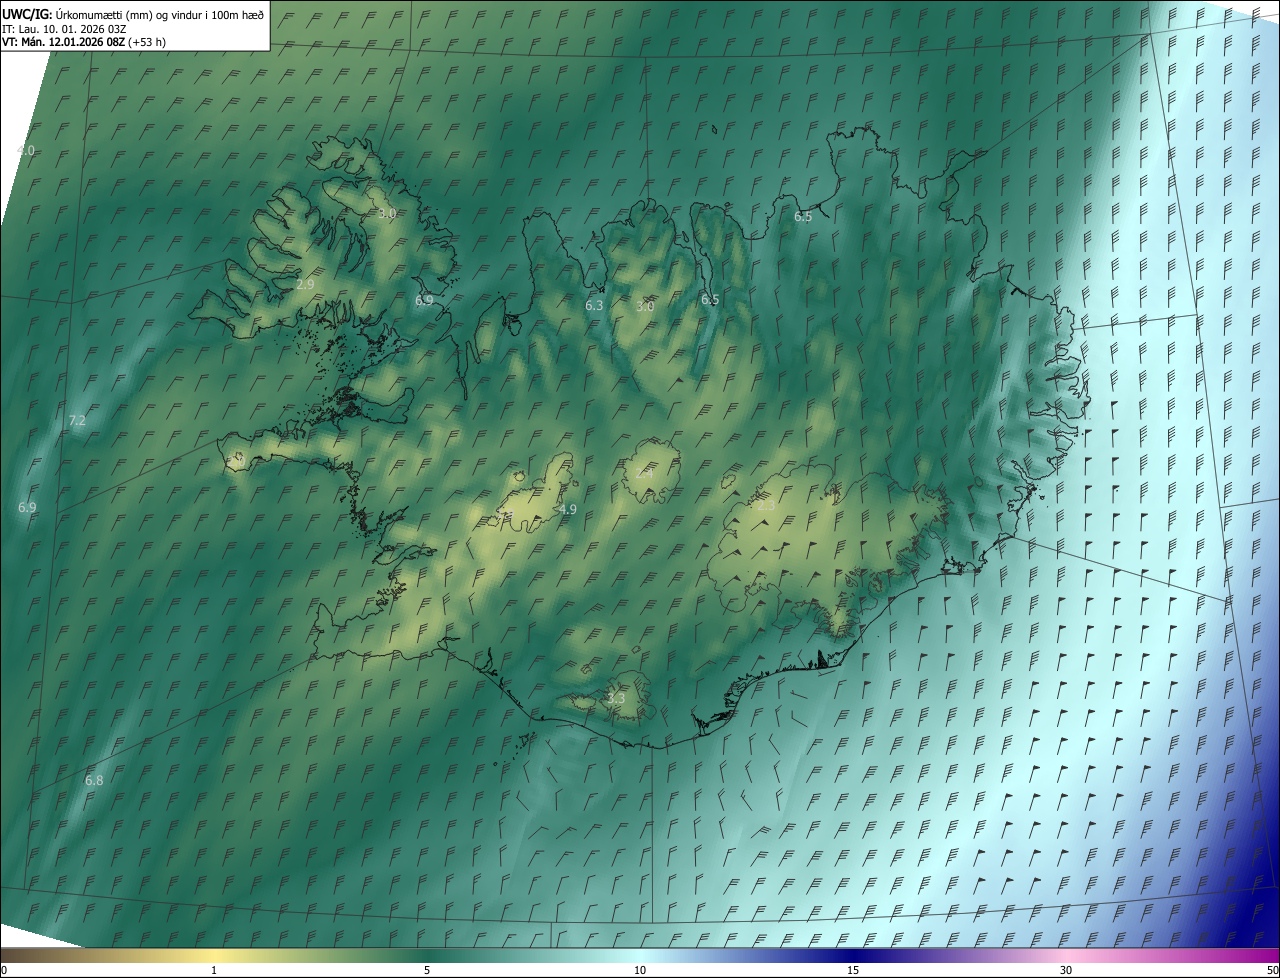Click the 6.3 value on the north coast
This screenshot has width=1280, height=978.
tap(594, 305)
